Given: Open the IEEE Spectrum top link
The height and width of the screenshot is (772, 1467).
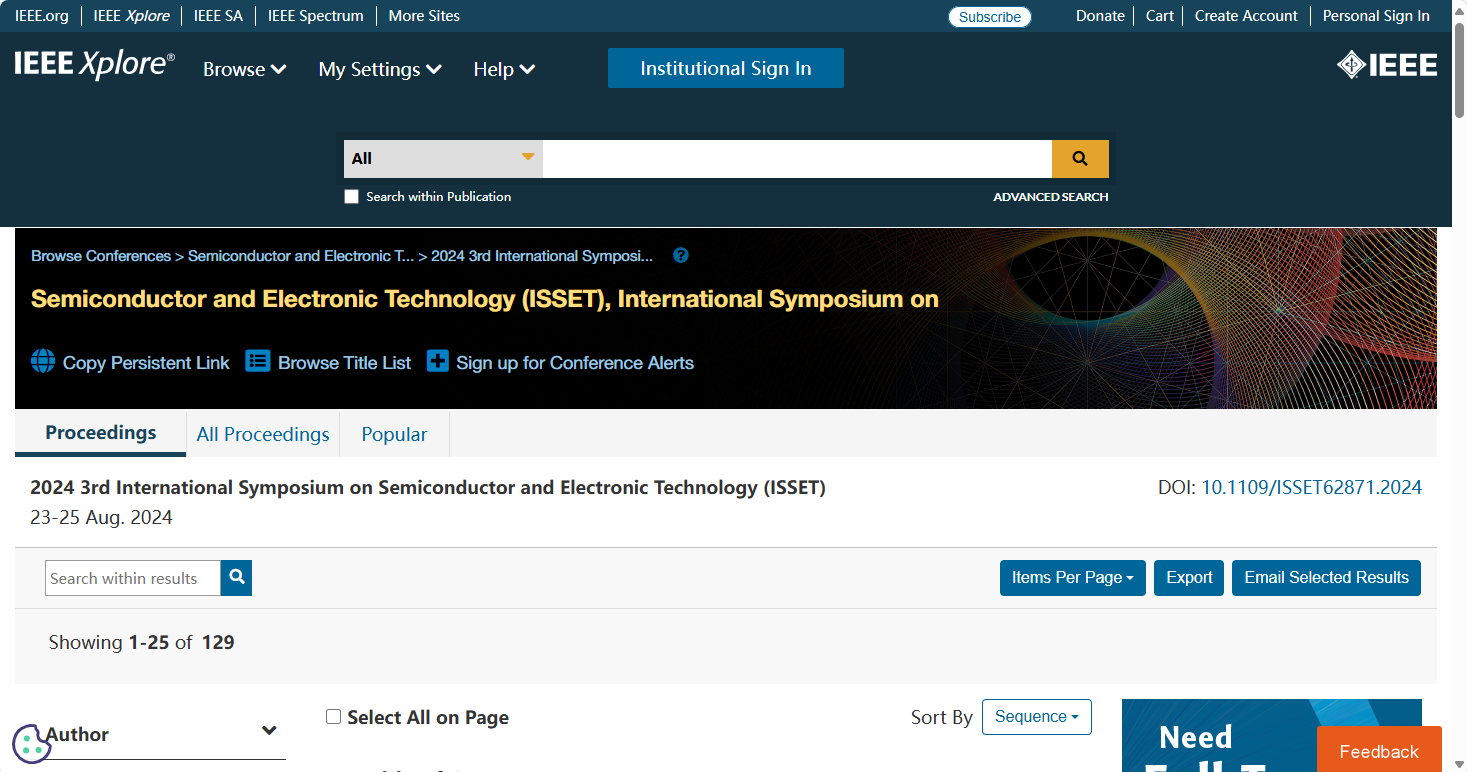Looking at the screenshot, I should tap(316, 16).
